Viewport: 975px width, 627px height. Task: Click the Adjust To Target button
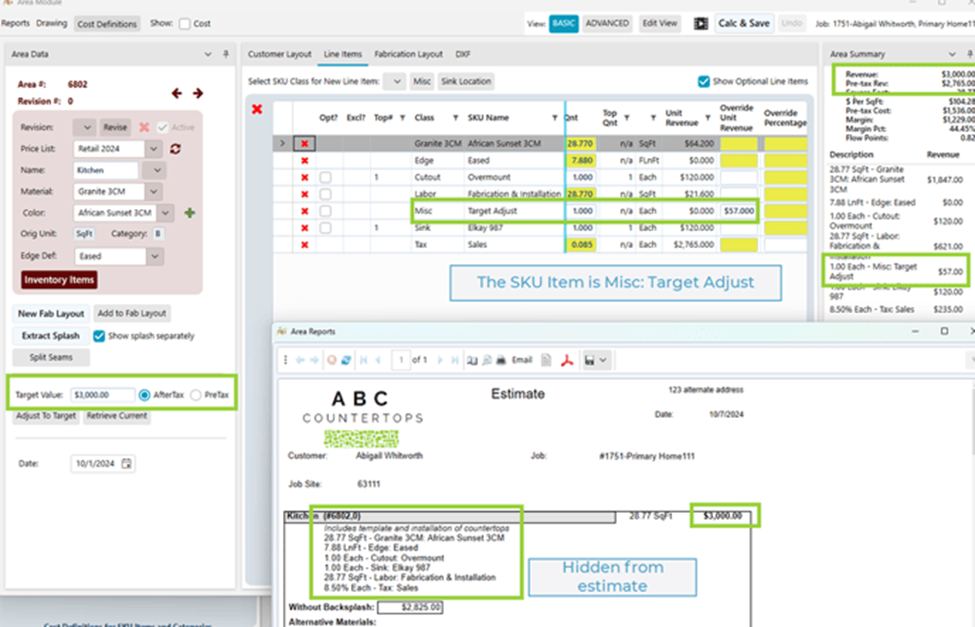click(47, 416)
